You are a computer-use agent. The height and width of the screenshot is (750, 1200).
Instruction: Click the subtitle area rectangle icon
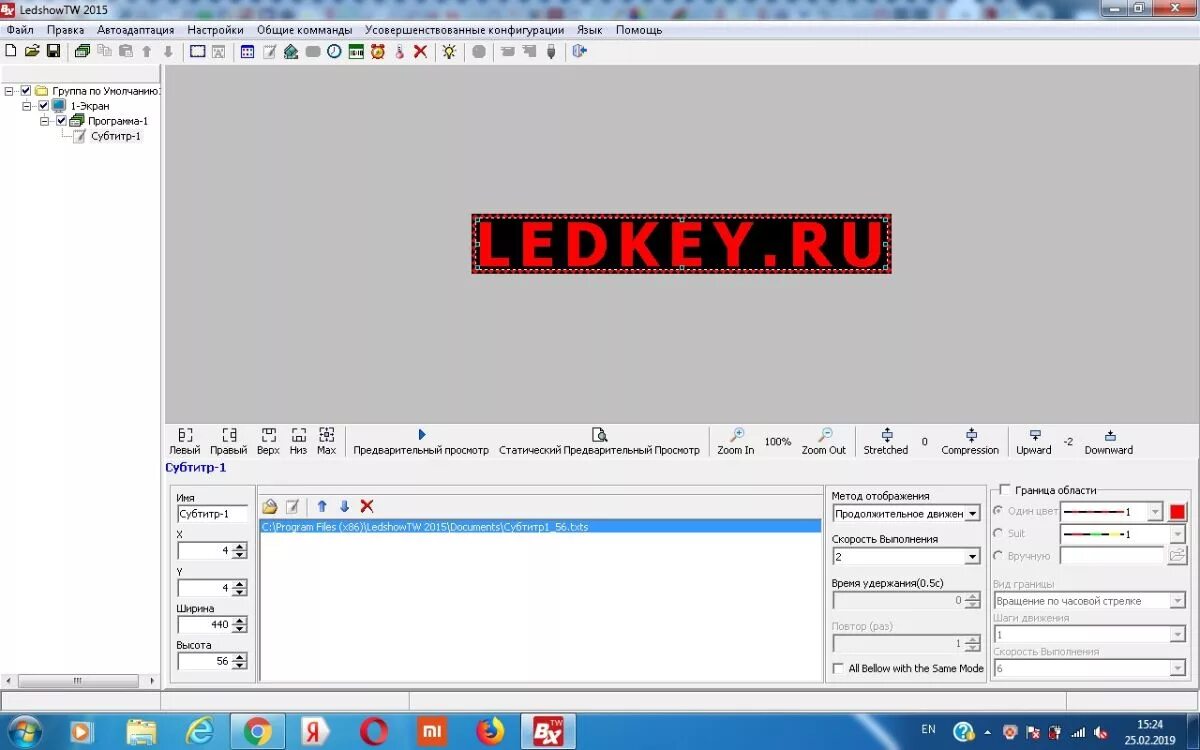tap(198, 51)
